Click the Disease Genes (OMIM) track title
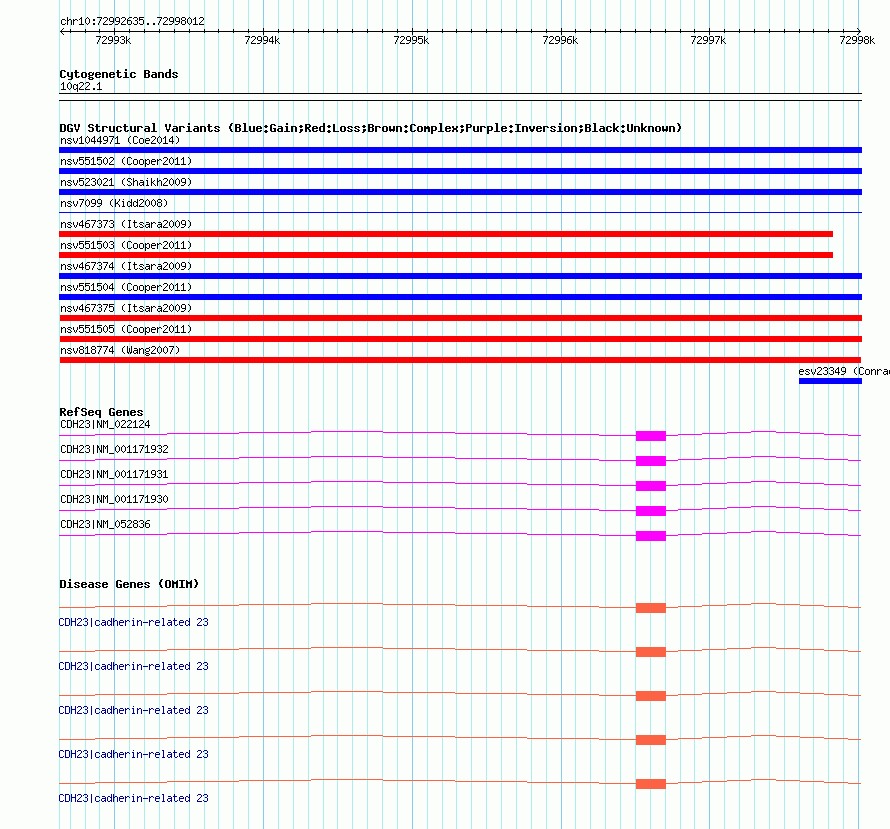The height and width of the screenshot is (829, 890). click(129, 584)
